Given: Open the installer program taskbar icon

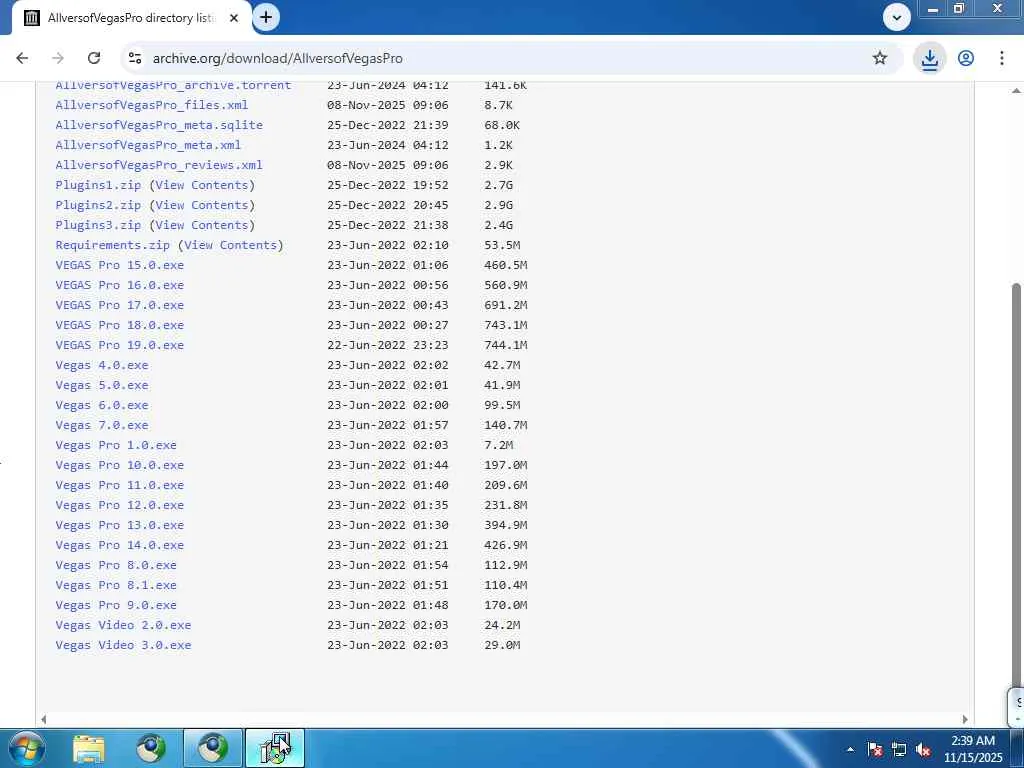Looking at the screenshot, I should pos(275,748).
